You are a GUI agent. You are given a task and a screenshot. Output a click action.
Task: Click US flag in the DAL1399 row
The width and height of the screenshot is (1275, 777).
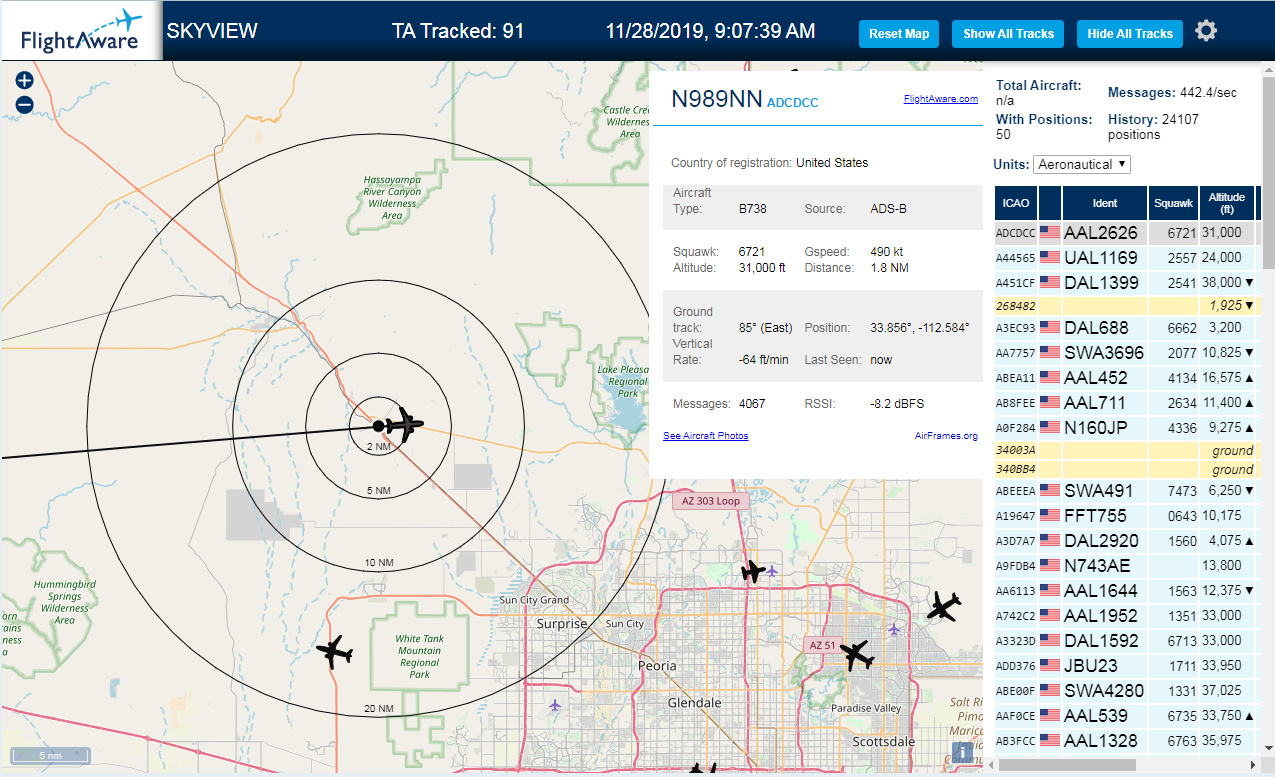1050,283
